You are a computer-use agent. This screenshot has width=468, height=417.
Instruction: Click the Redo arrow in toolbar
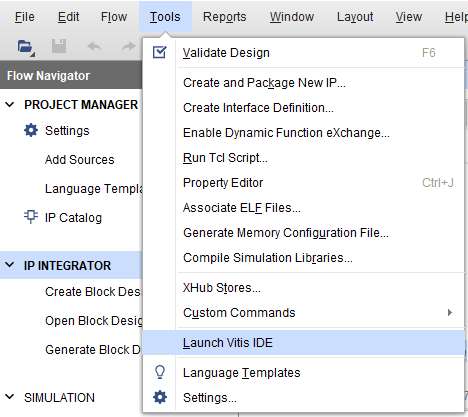coord(129,46)
